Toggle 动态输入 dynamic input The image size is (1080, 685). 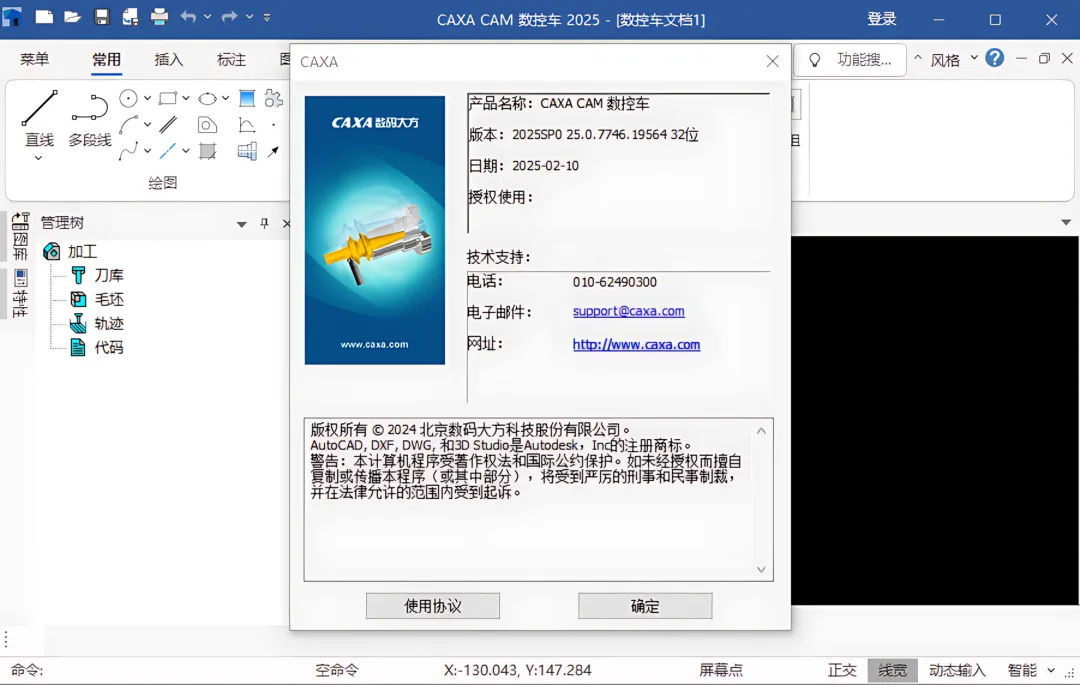[957, 670]
